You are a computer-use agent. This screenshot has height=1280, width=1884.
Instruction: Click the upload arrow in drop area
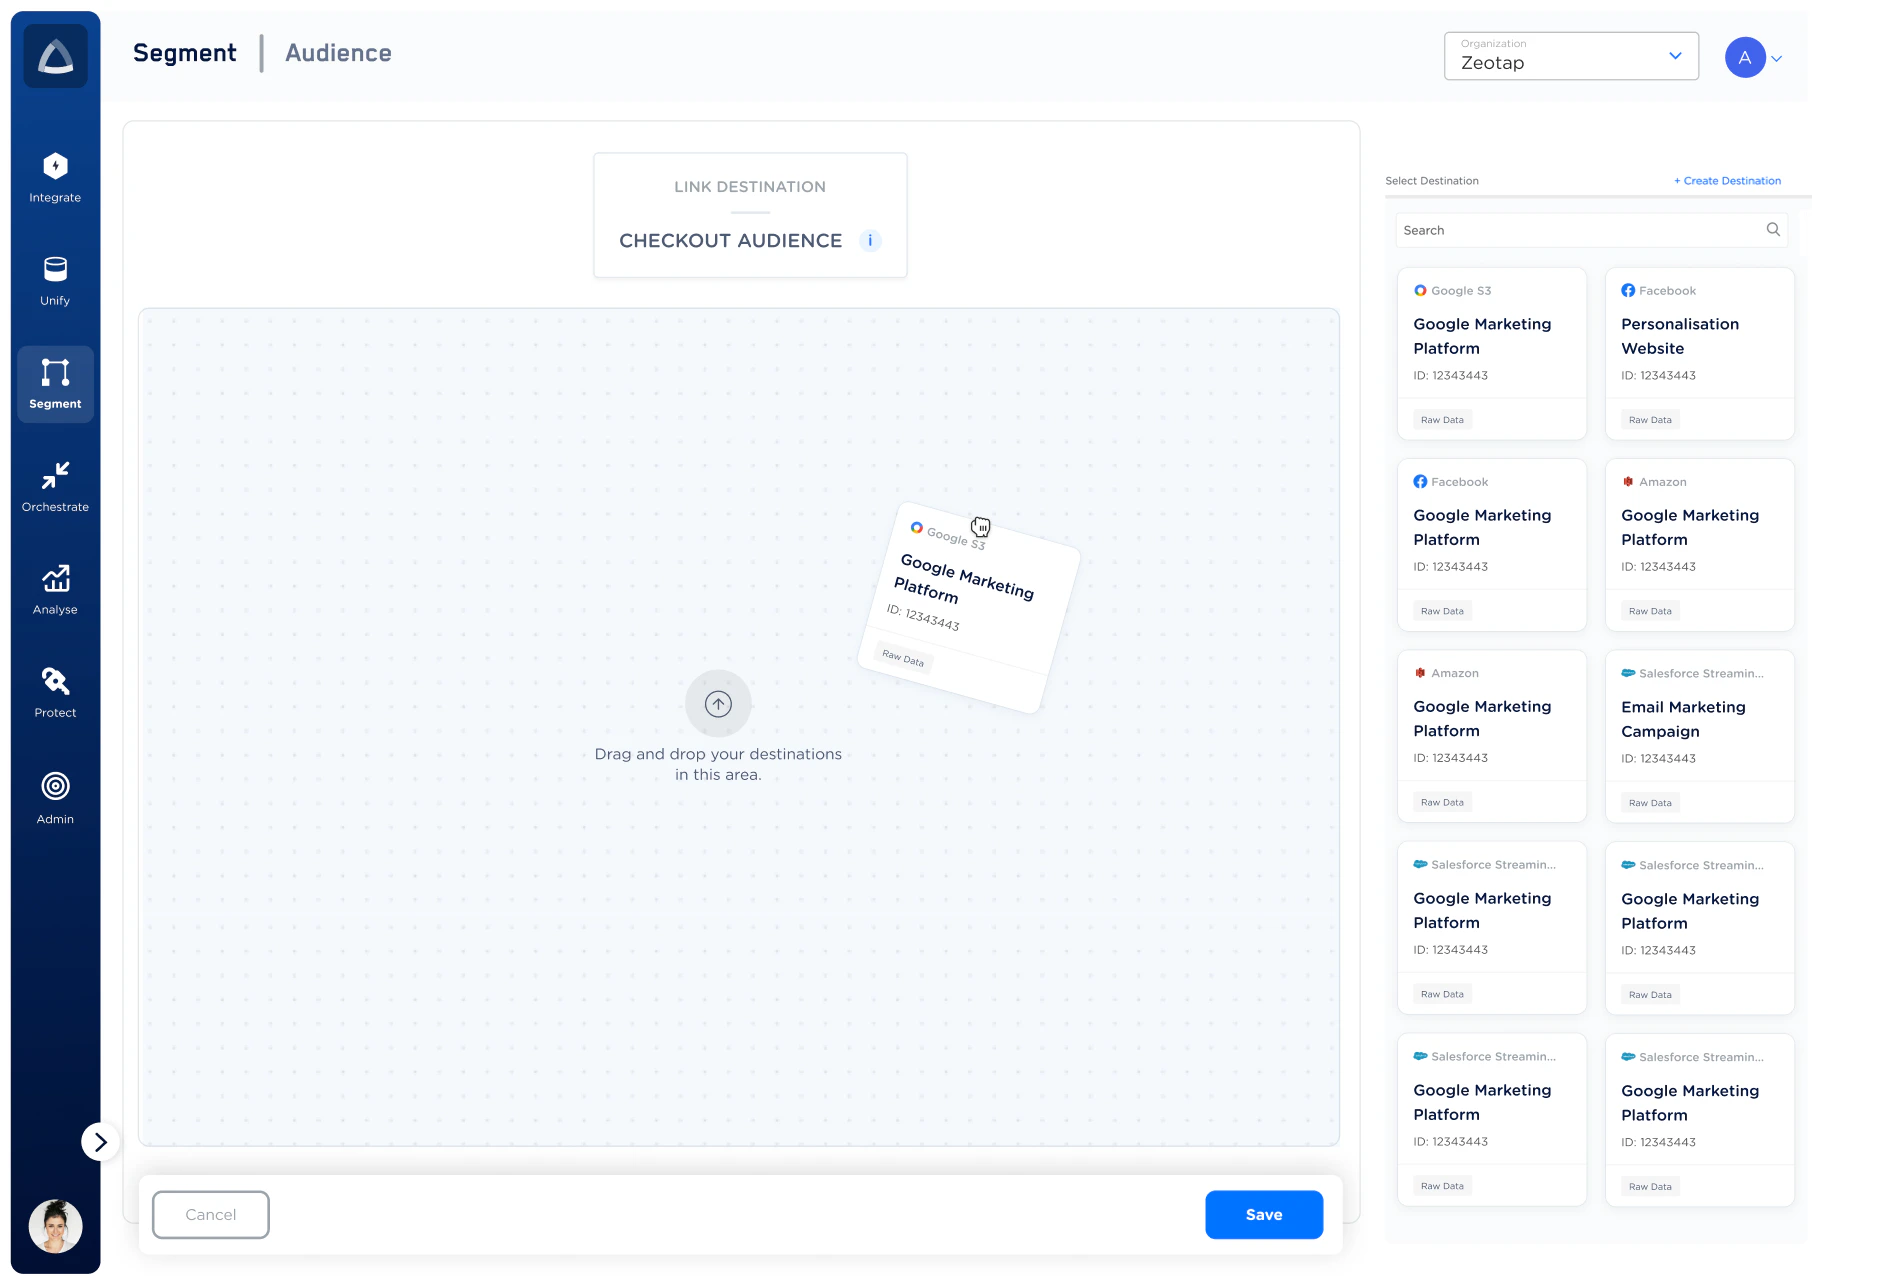click(718, 703)
